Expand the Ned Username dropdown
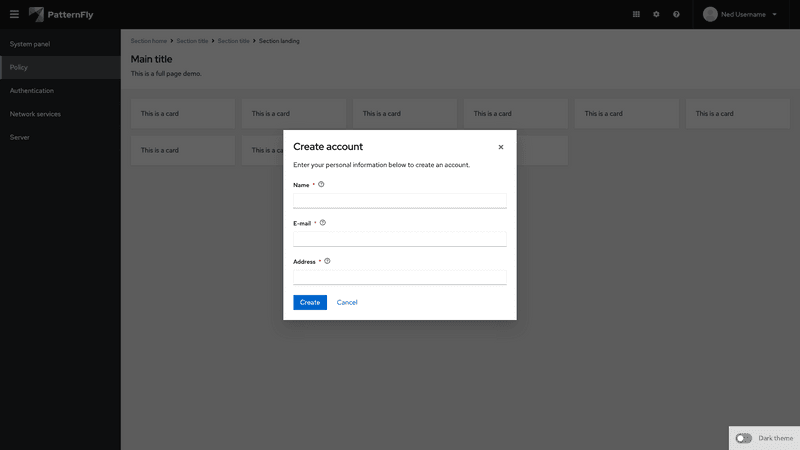 [740, 14]
